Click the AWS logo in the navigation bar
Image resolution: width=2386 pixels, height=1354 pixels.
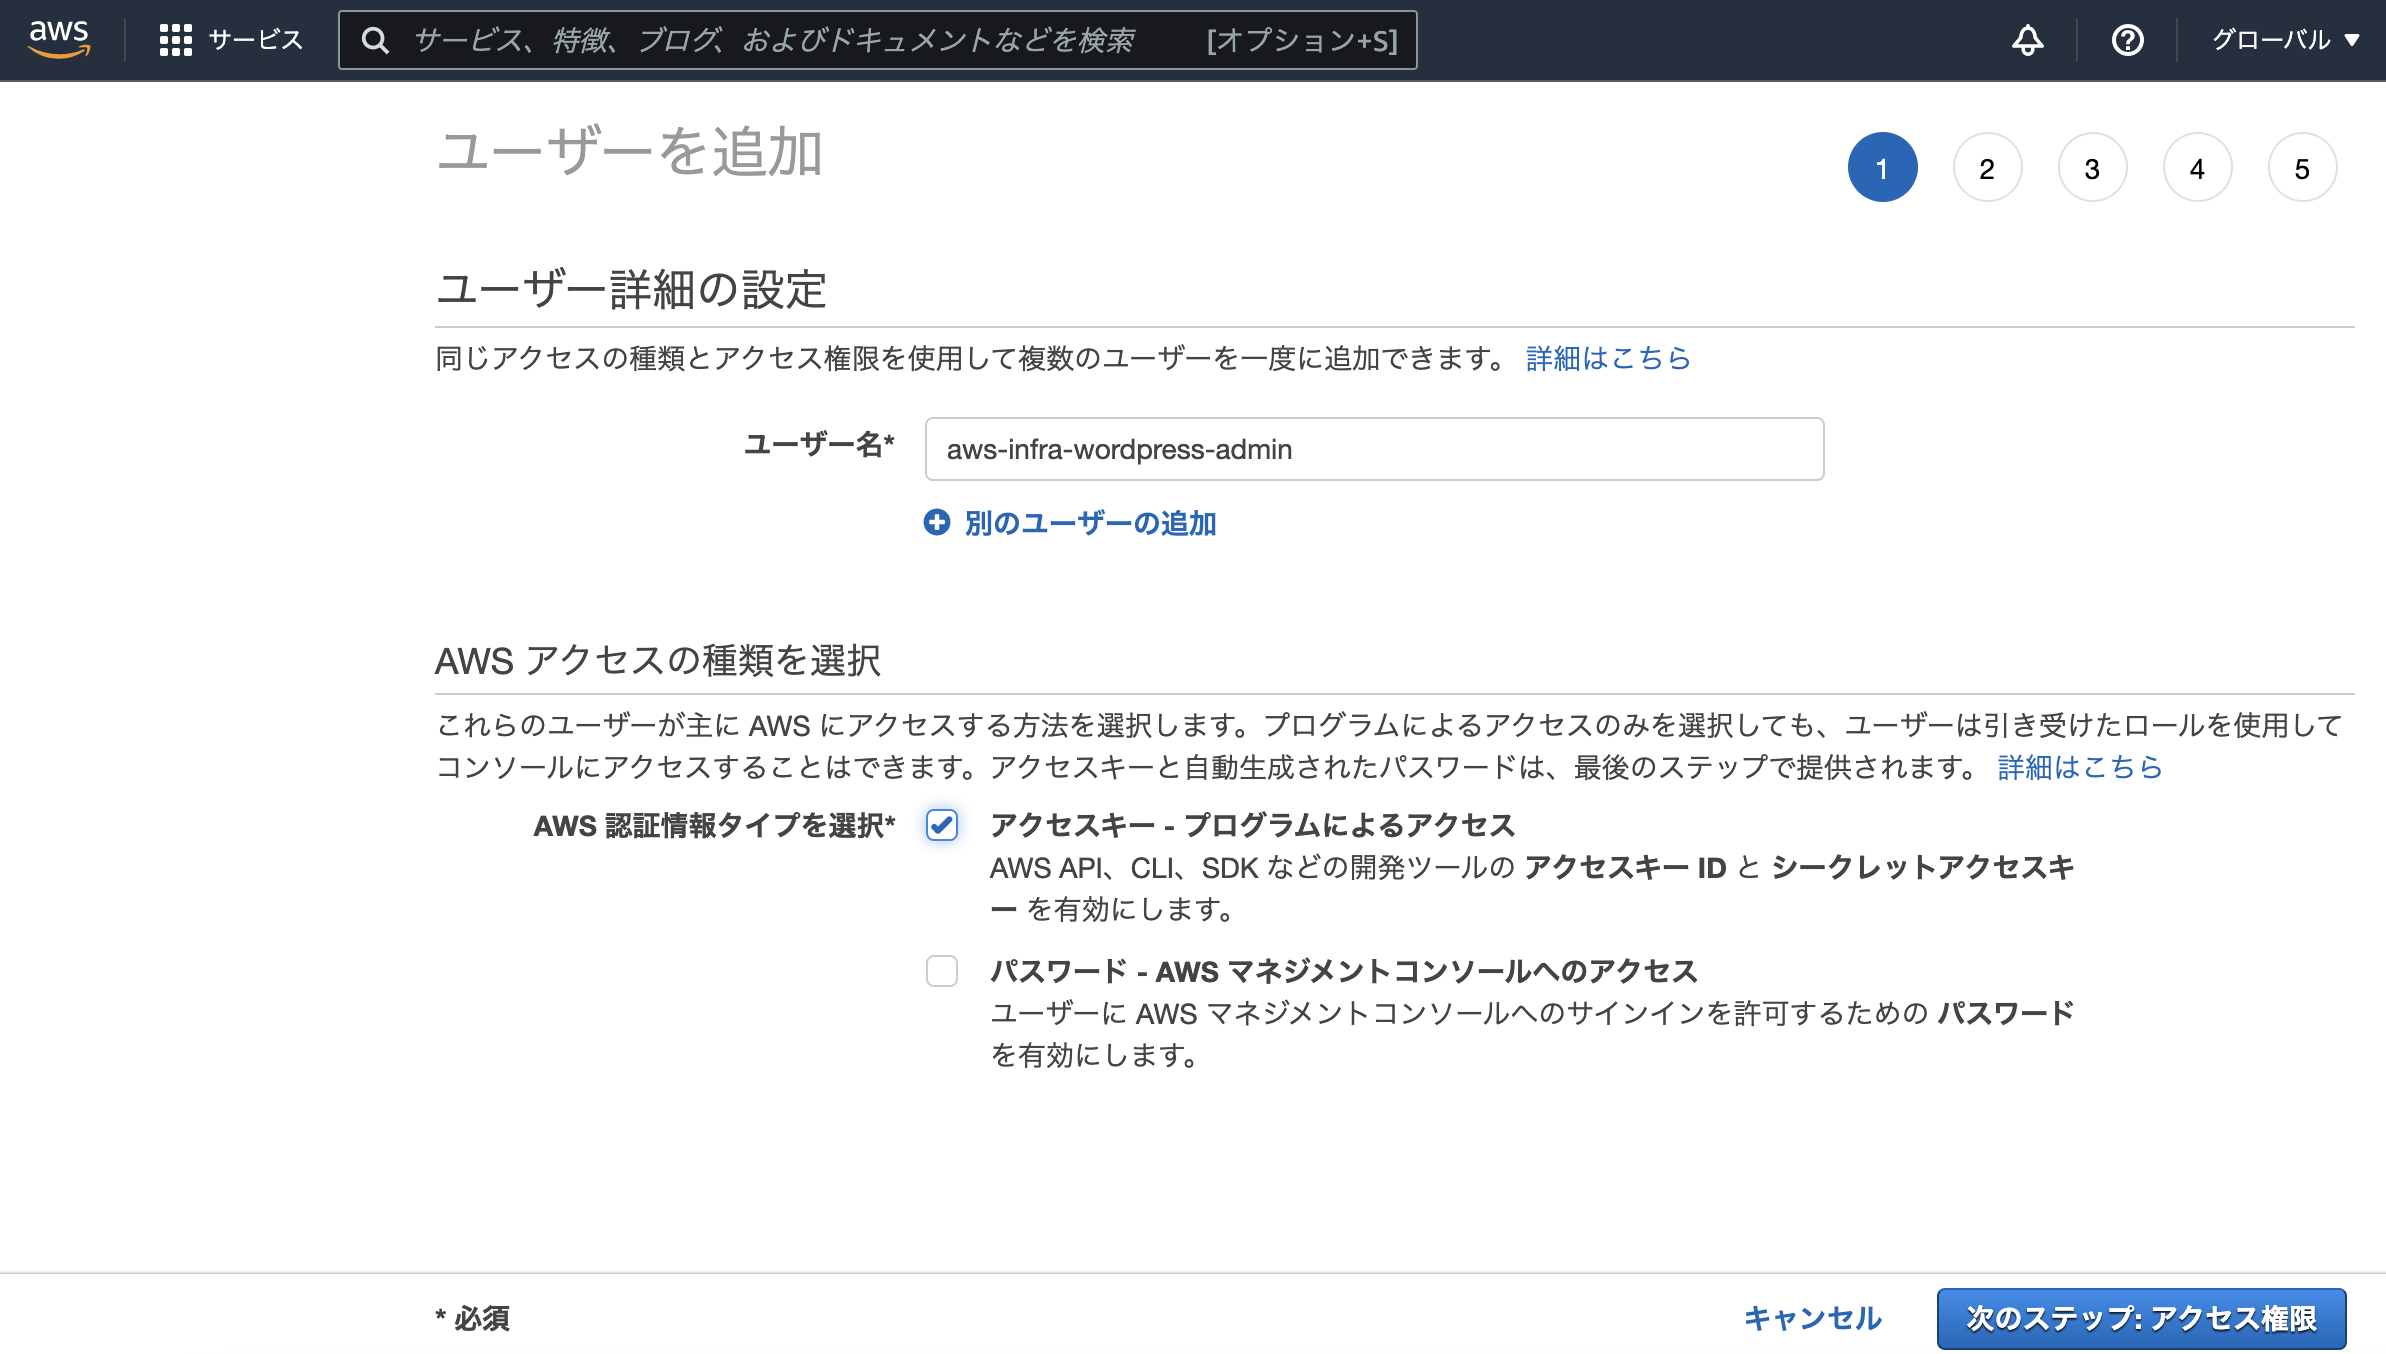pos(59,38)
